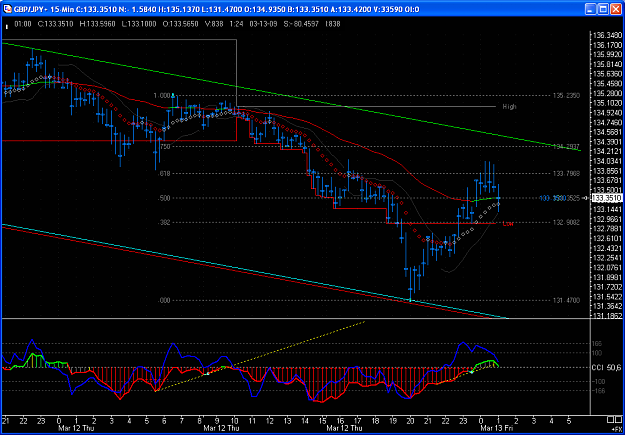Click the 133.7968 Fibonacci price label
The image size is (625, 435).
(x=566, y=173)
